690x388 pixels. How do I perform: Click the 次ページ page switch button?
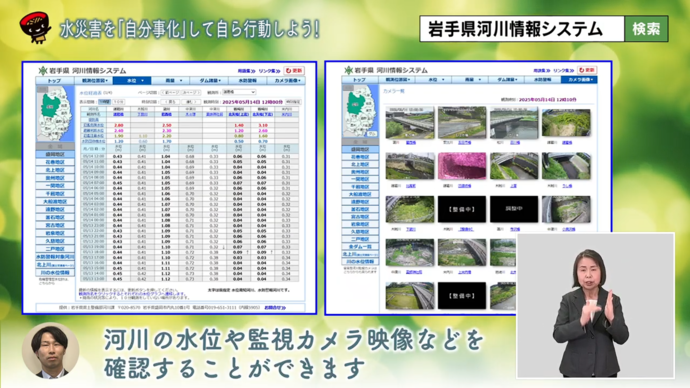point(191,92)
